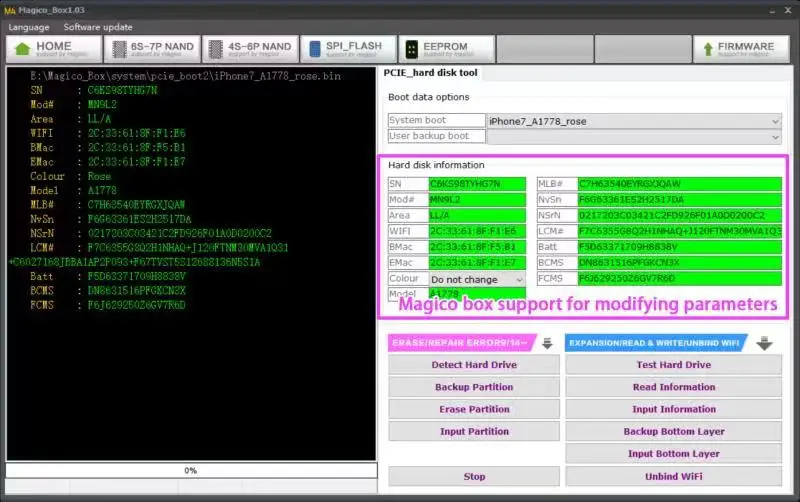Screen dimensions: 800x502
Task: Switch to the SPI_FLASH tab
Action: (348, 49)
